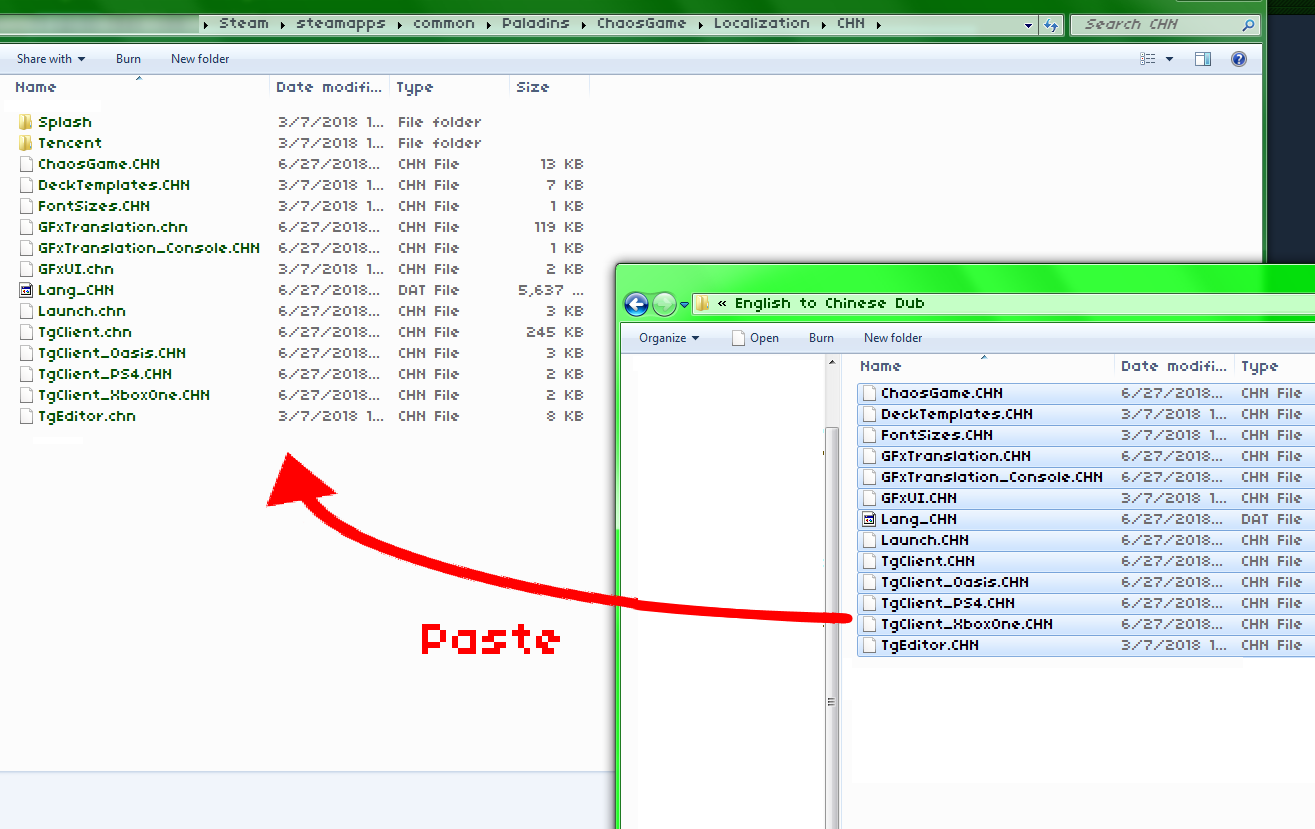Open the Share with dropdown menu
The height and width of the screenshot is (829, 1315).
point(51,59)
